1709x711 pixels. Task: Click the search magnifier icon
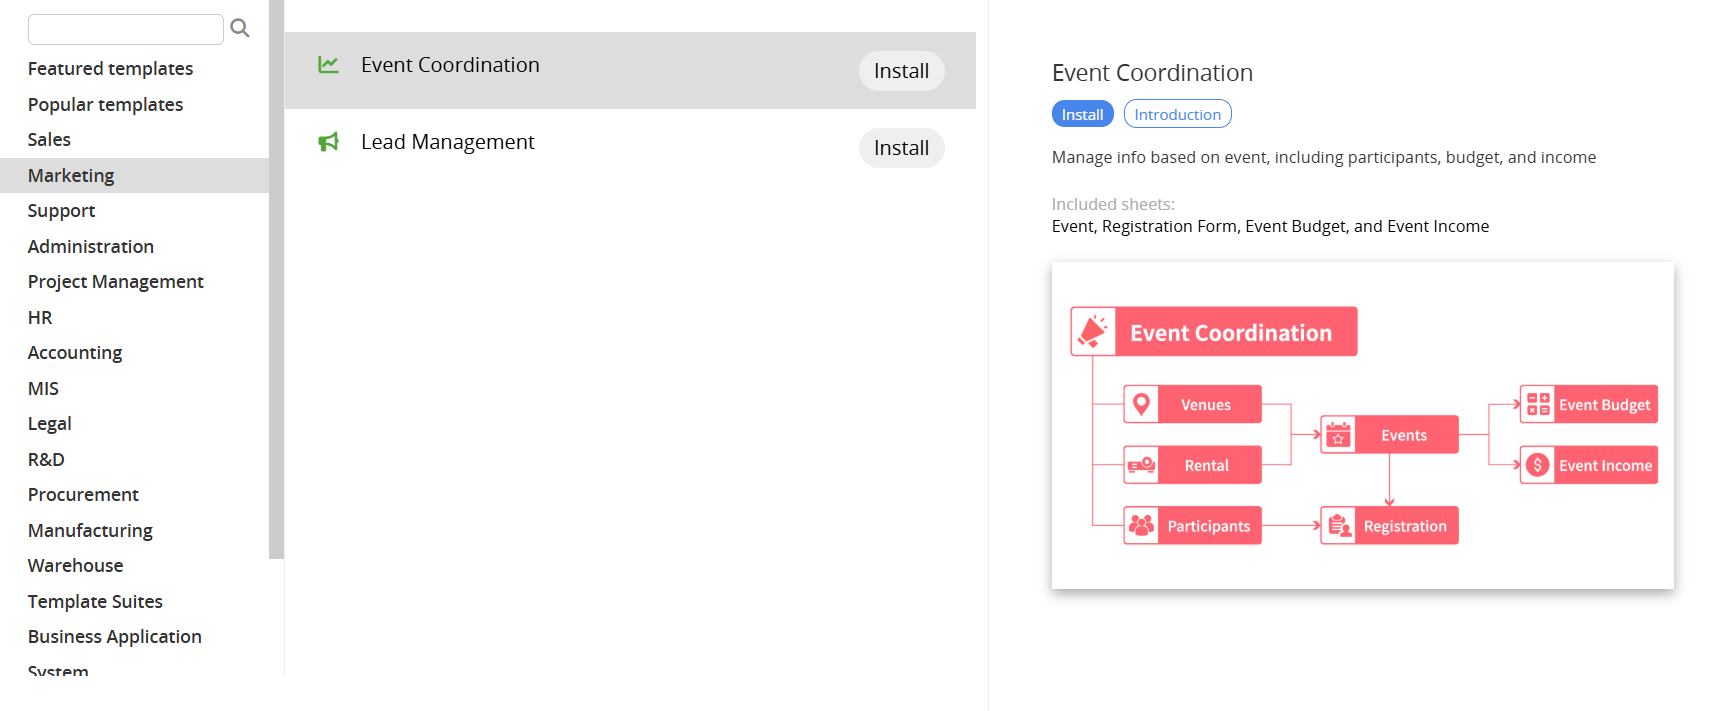click(x=240, y=28)
